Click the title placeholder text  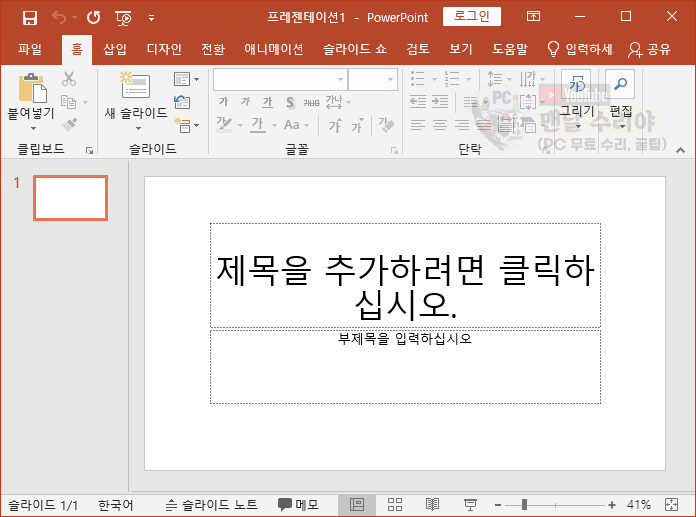(x=405, y=287)
